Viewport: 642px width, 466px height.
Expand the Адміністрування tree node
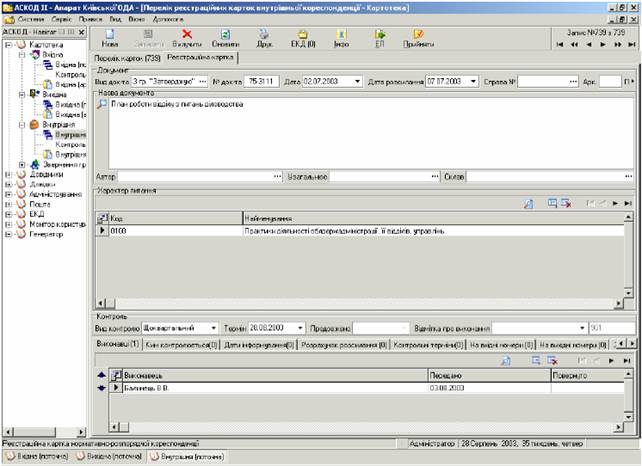(8, 194)
